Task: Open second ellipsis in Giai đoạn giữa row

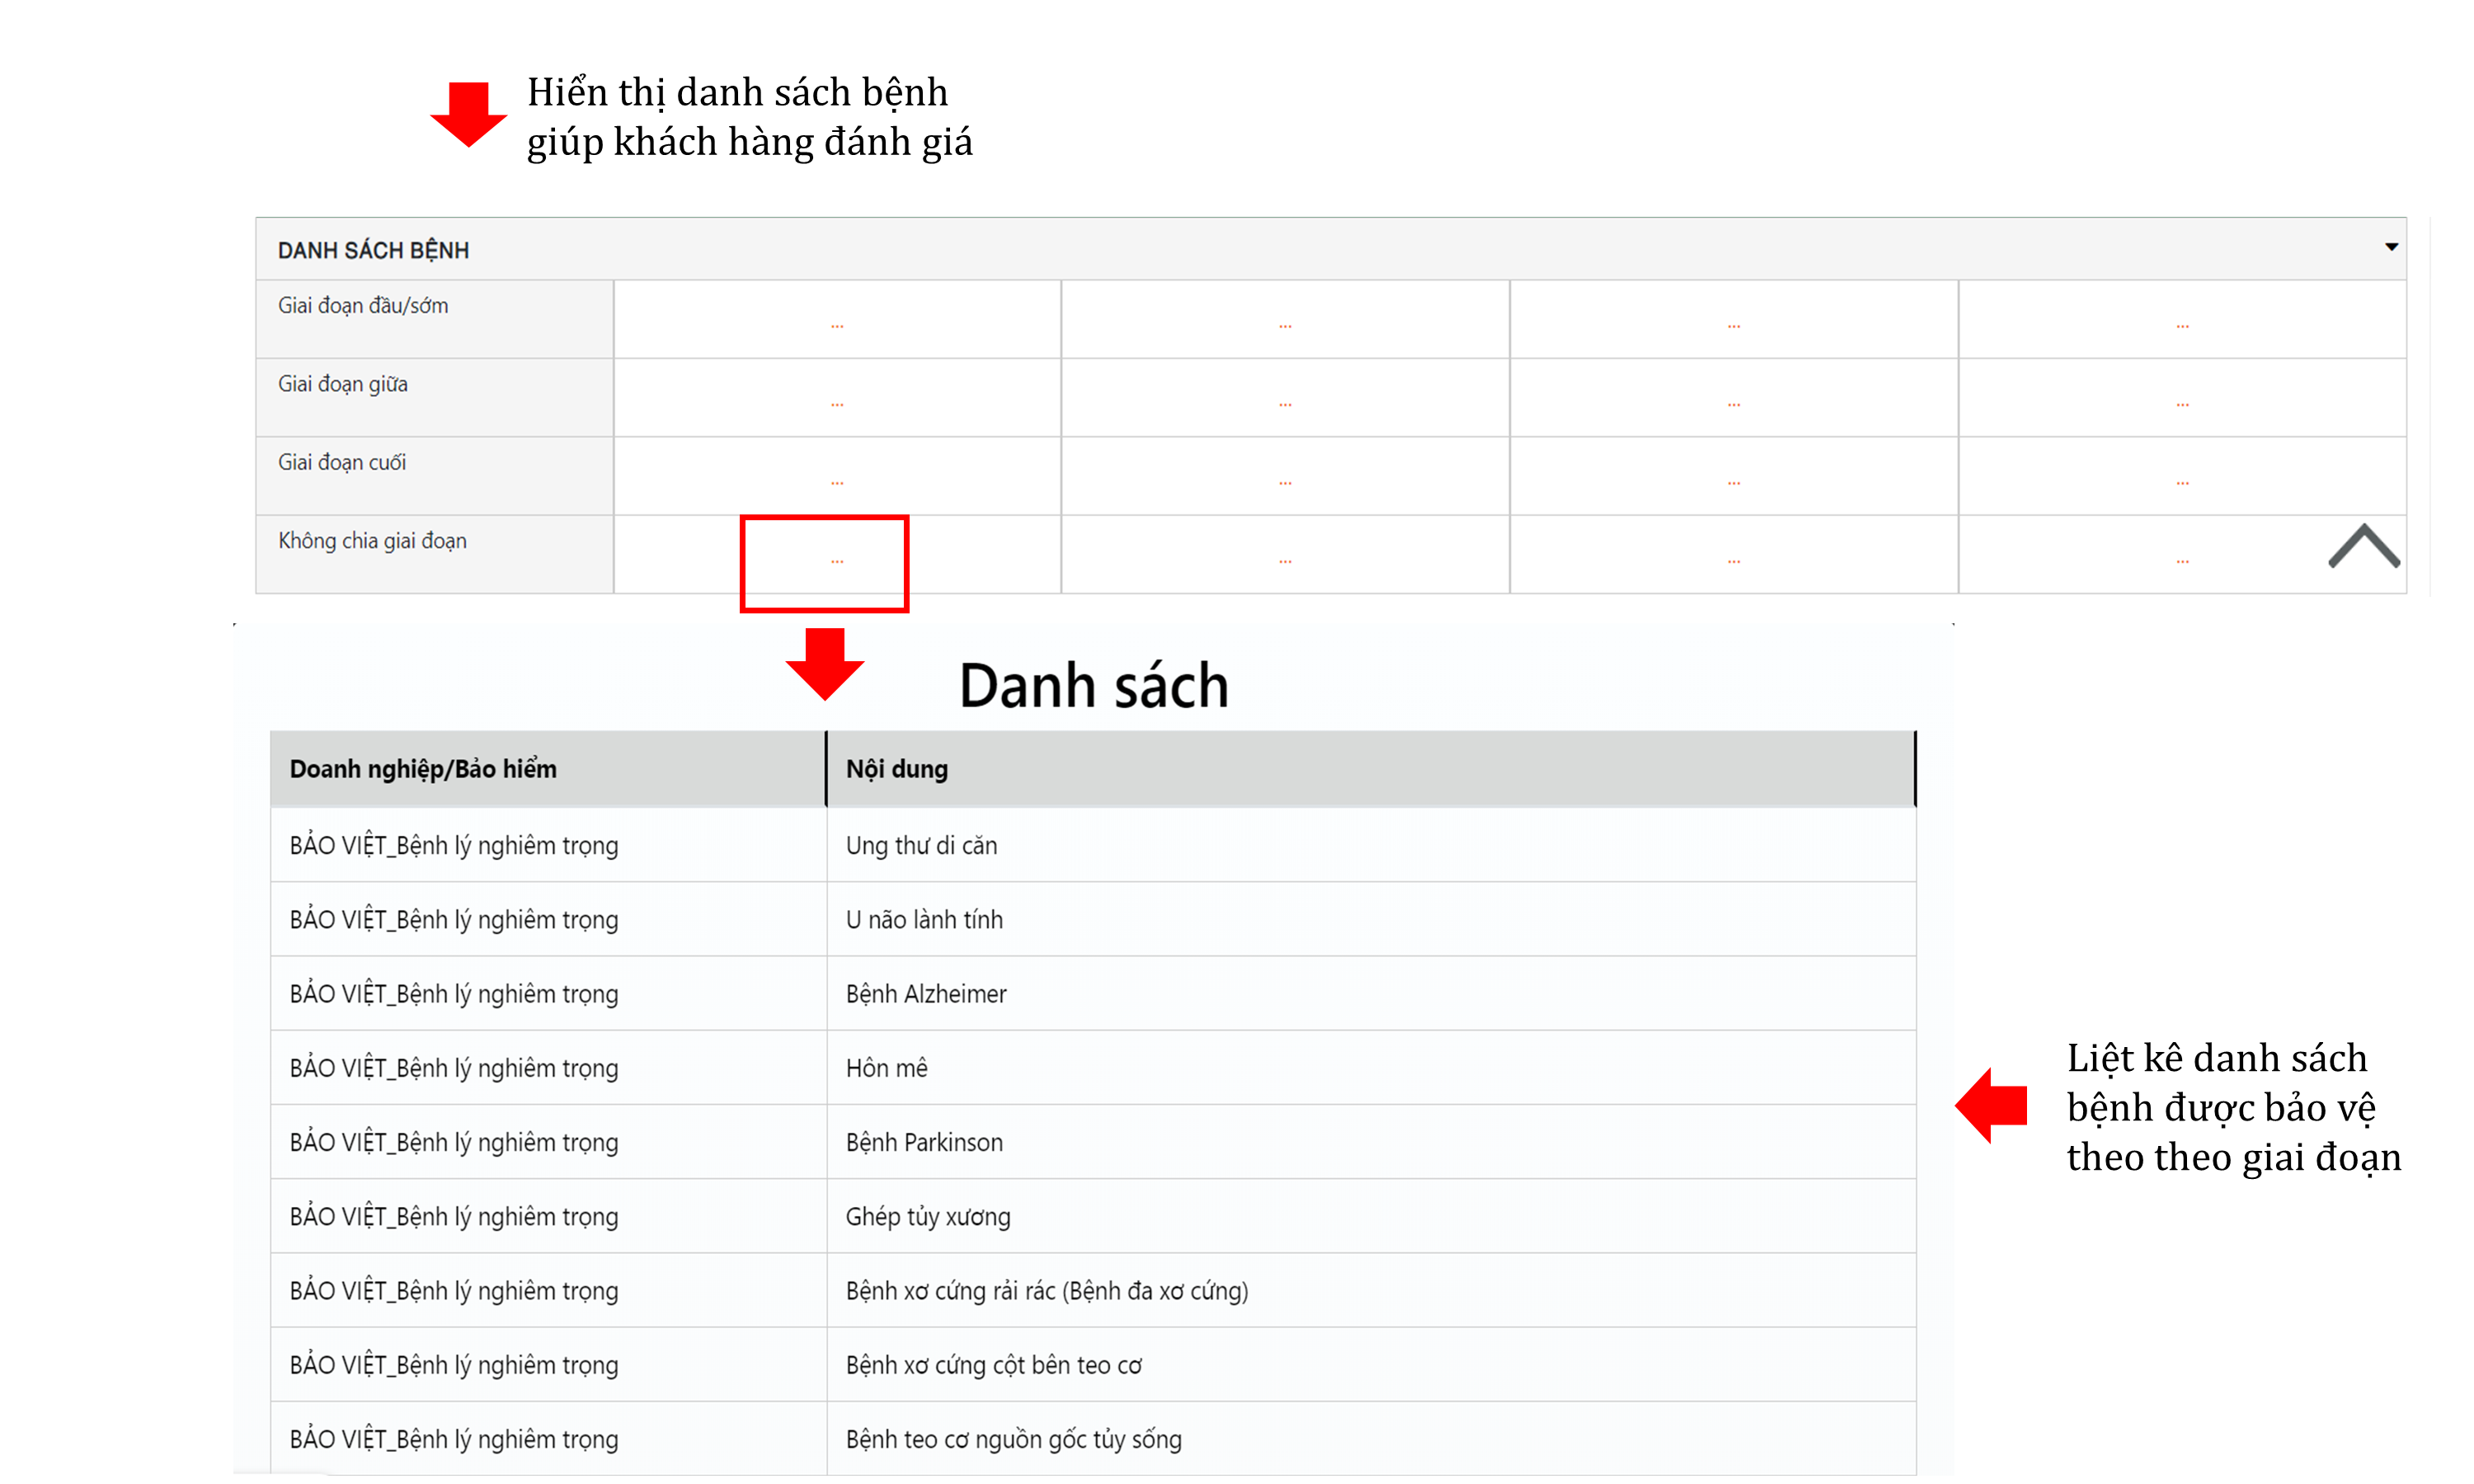Action: tap(1285, 405)
